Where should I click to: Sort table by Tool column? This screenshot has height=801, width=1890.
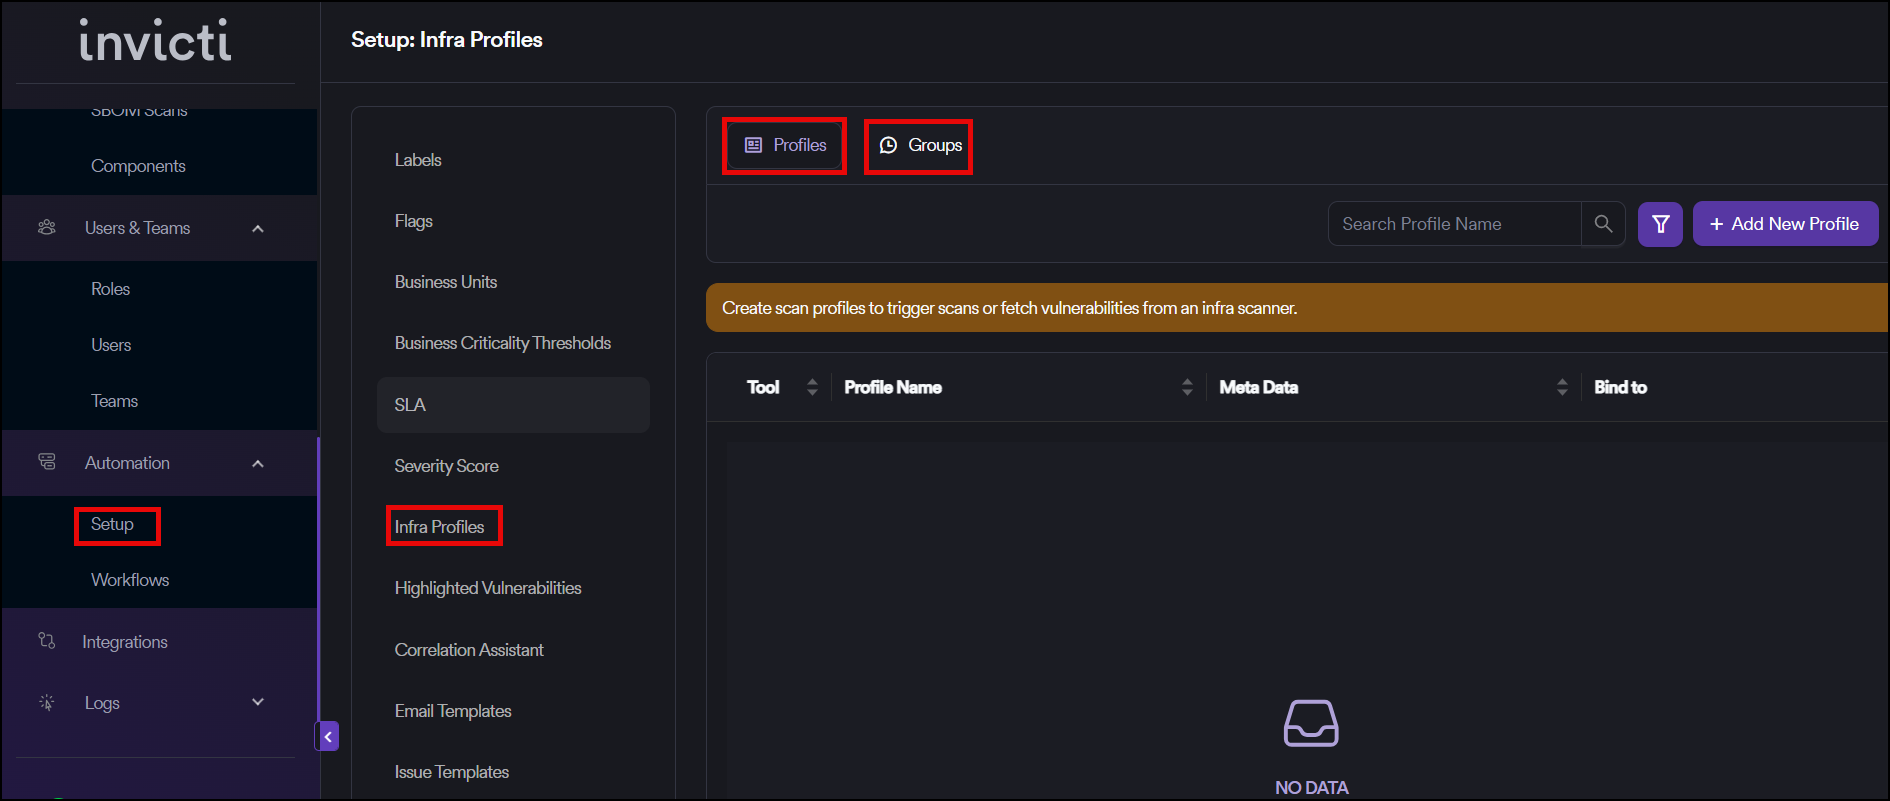pos(812,387)
